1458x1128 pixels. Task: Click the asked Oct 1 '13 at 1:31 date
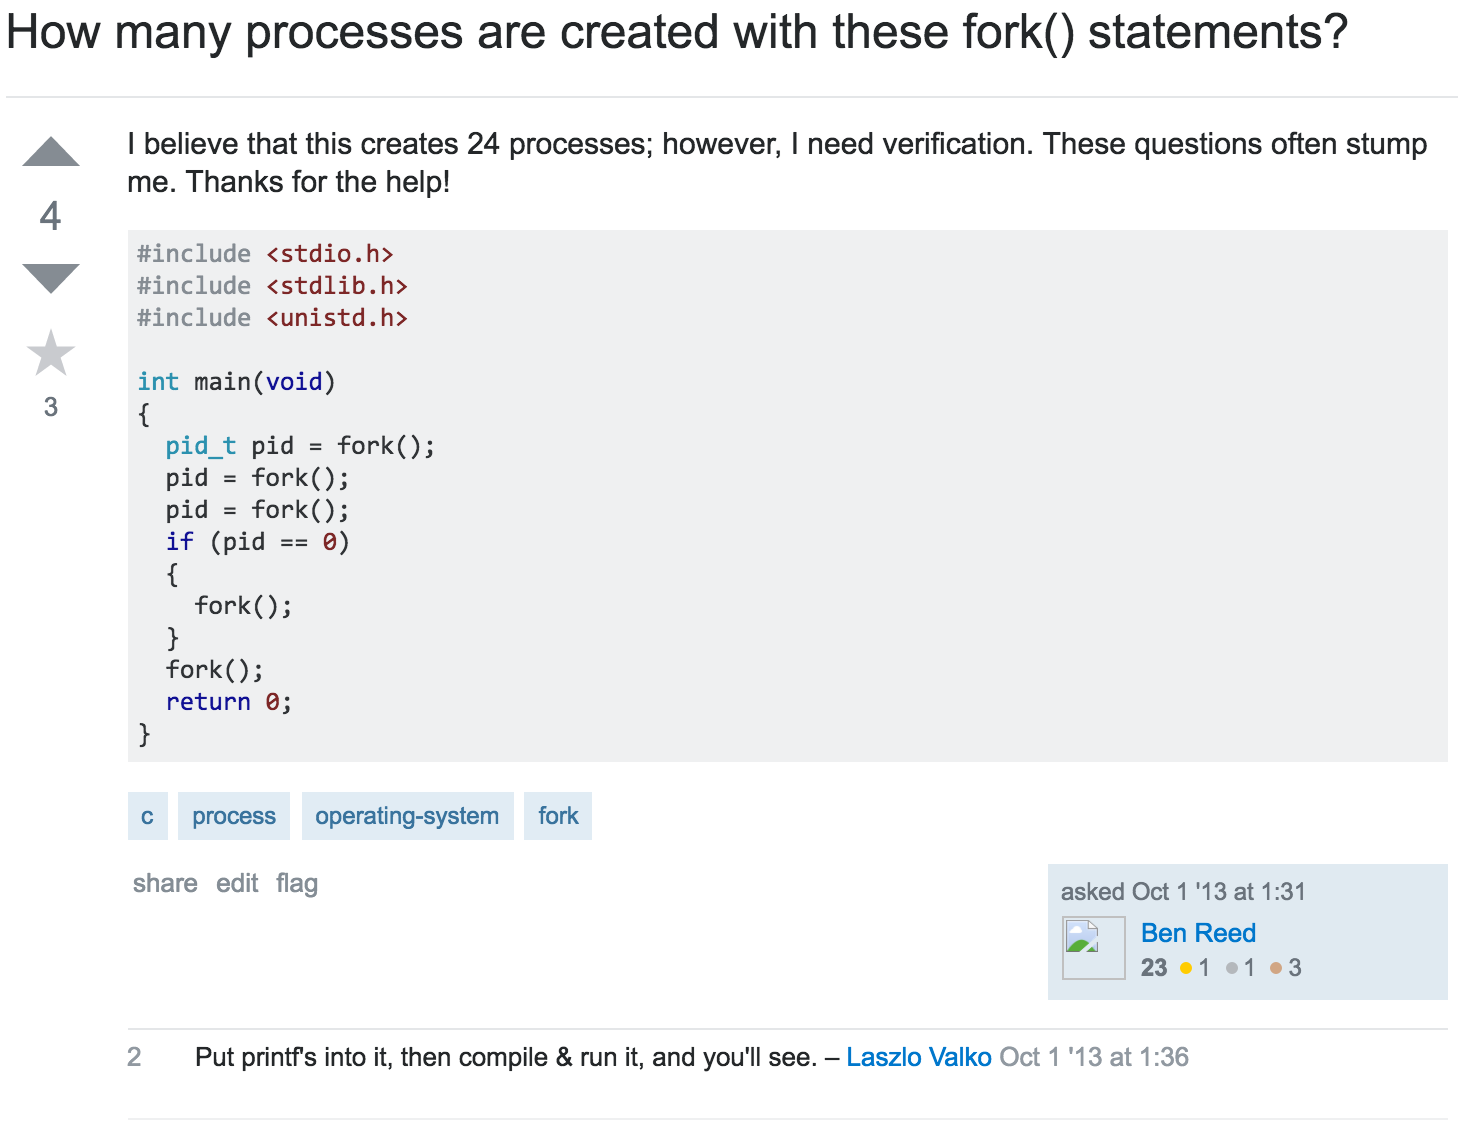1183,891
